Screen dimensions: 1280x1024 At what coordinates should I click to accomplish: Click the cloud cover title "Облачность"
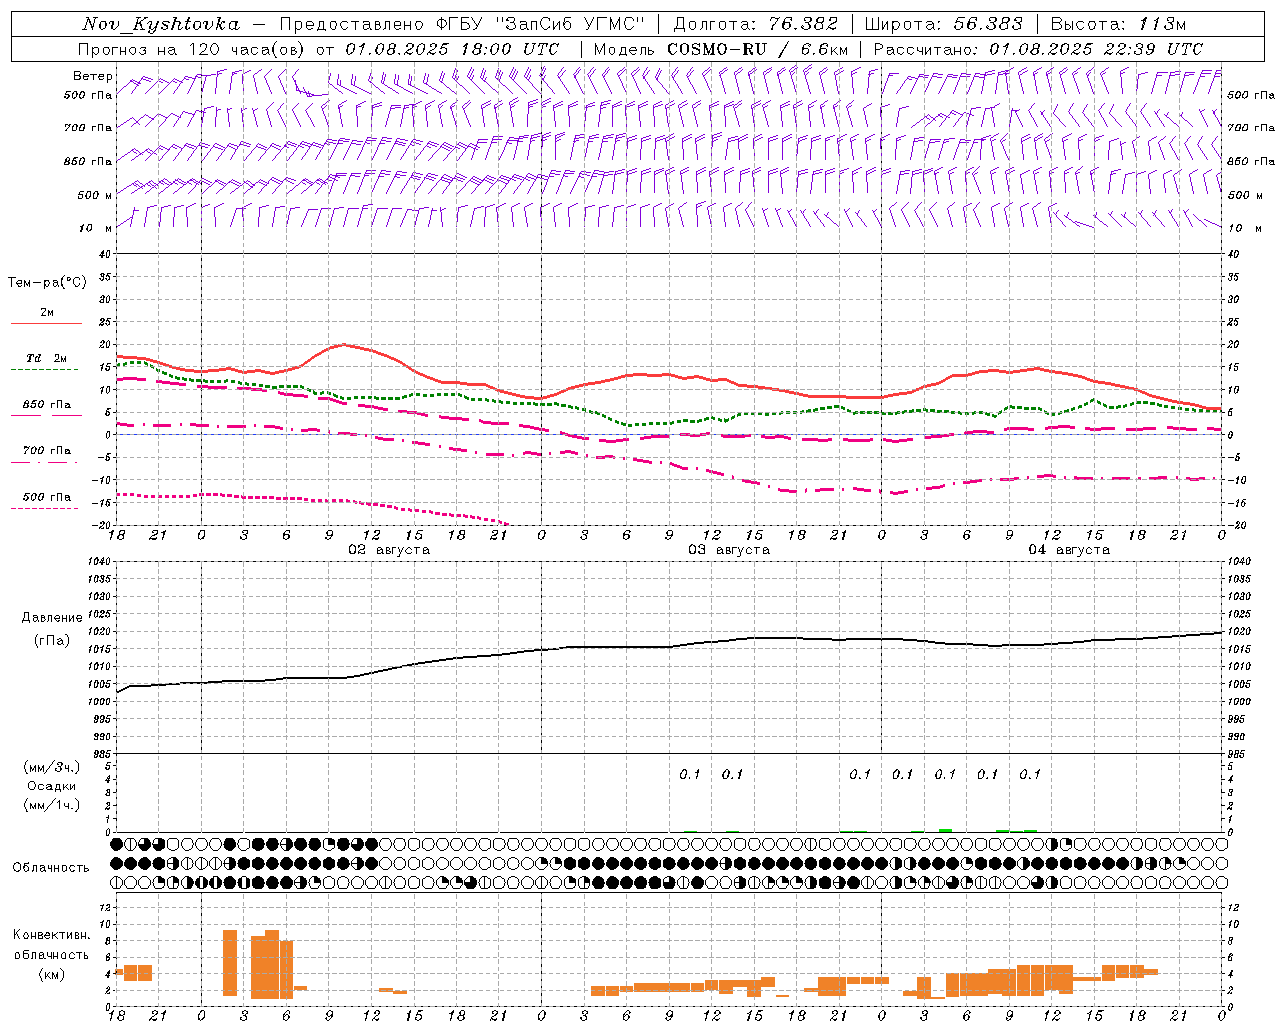tap(51, 867)
